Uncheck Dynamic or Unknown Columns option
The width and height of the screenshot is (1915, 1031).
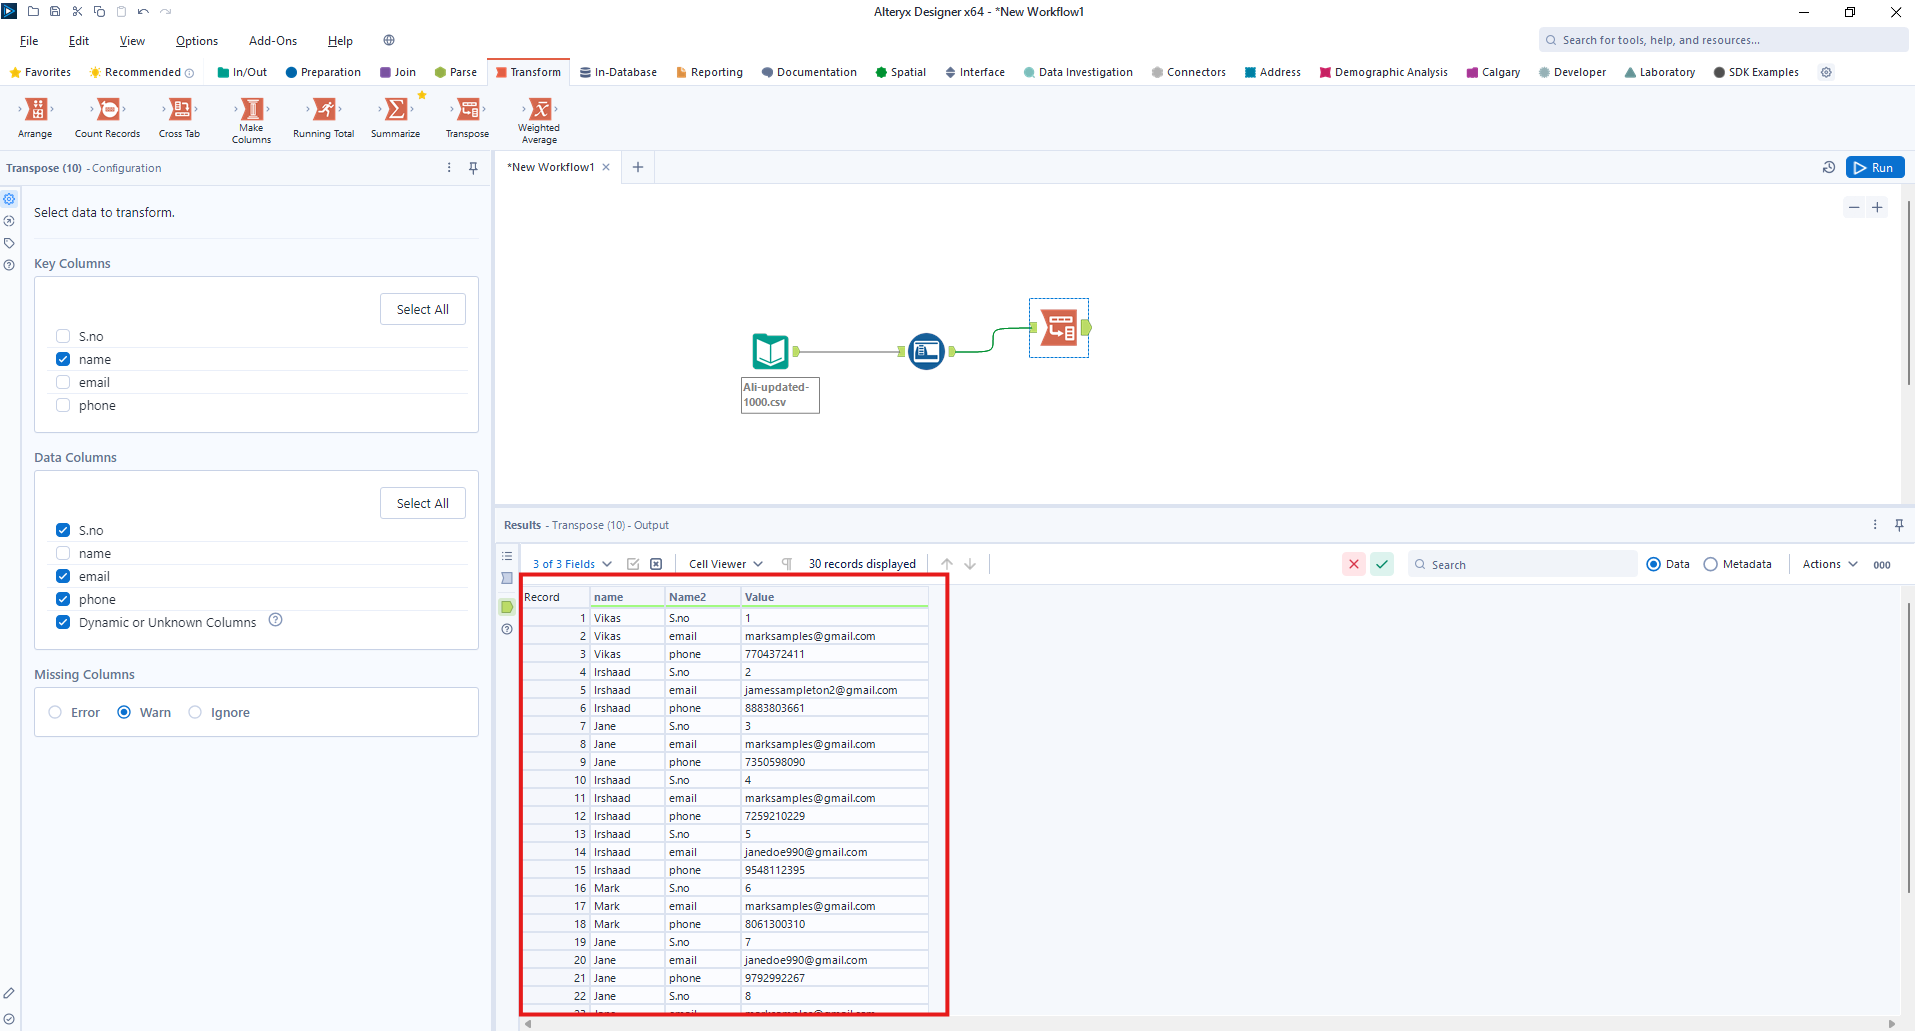pyautogui.click(x=63, y=623)
